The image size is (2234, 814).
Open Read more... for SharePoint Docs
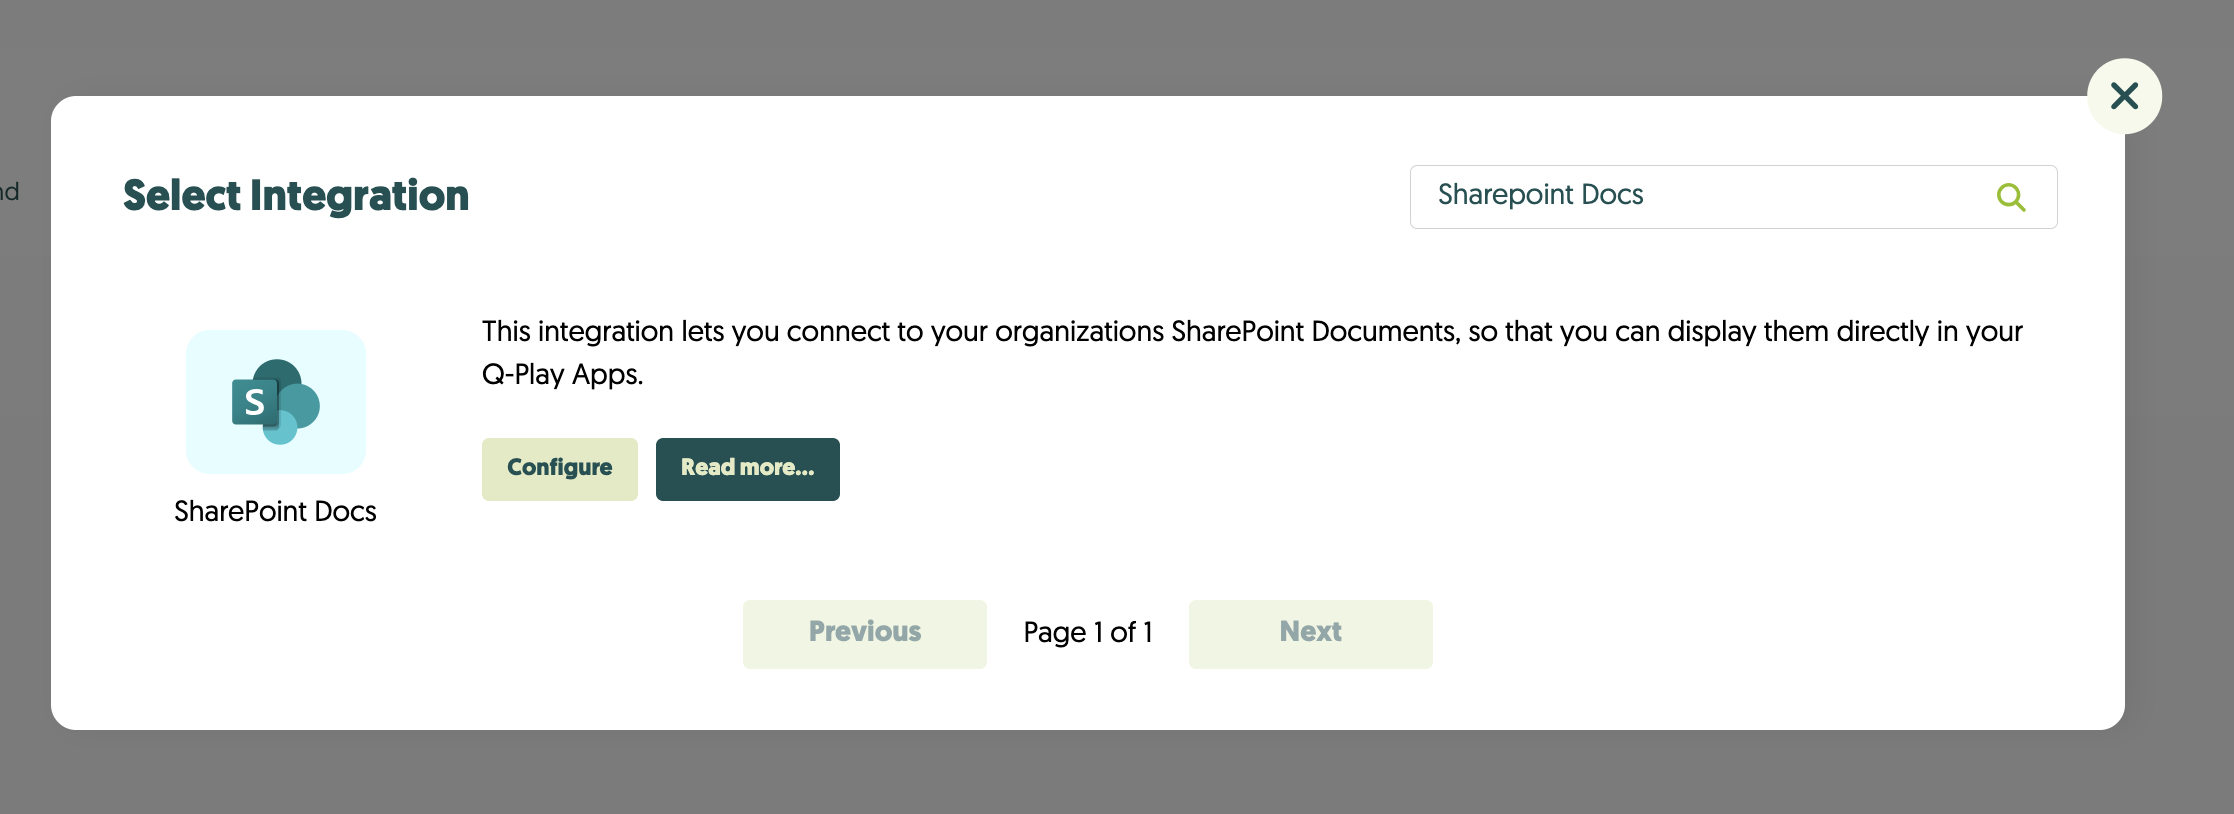(x=747, y=469)
